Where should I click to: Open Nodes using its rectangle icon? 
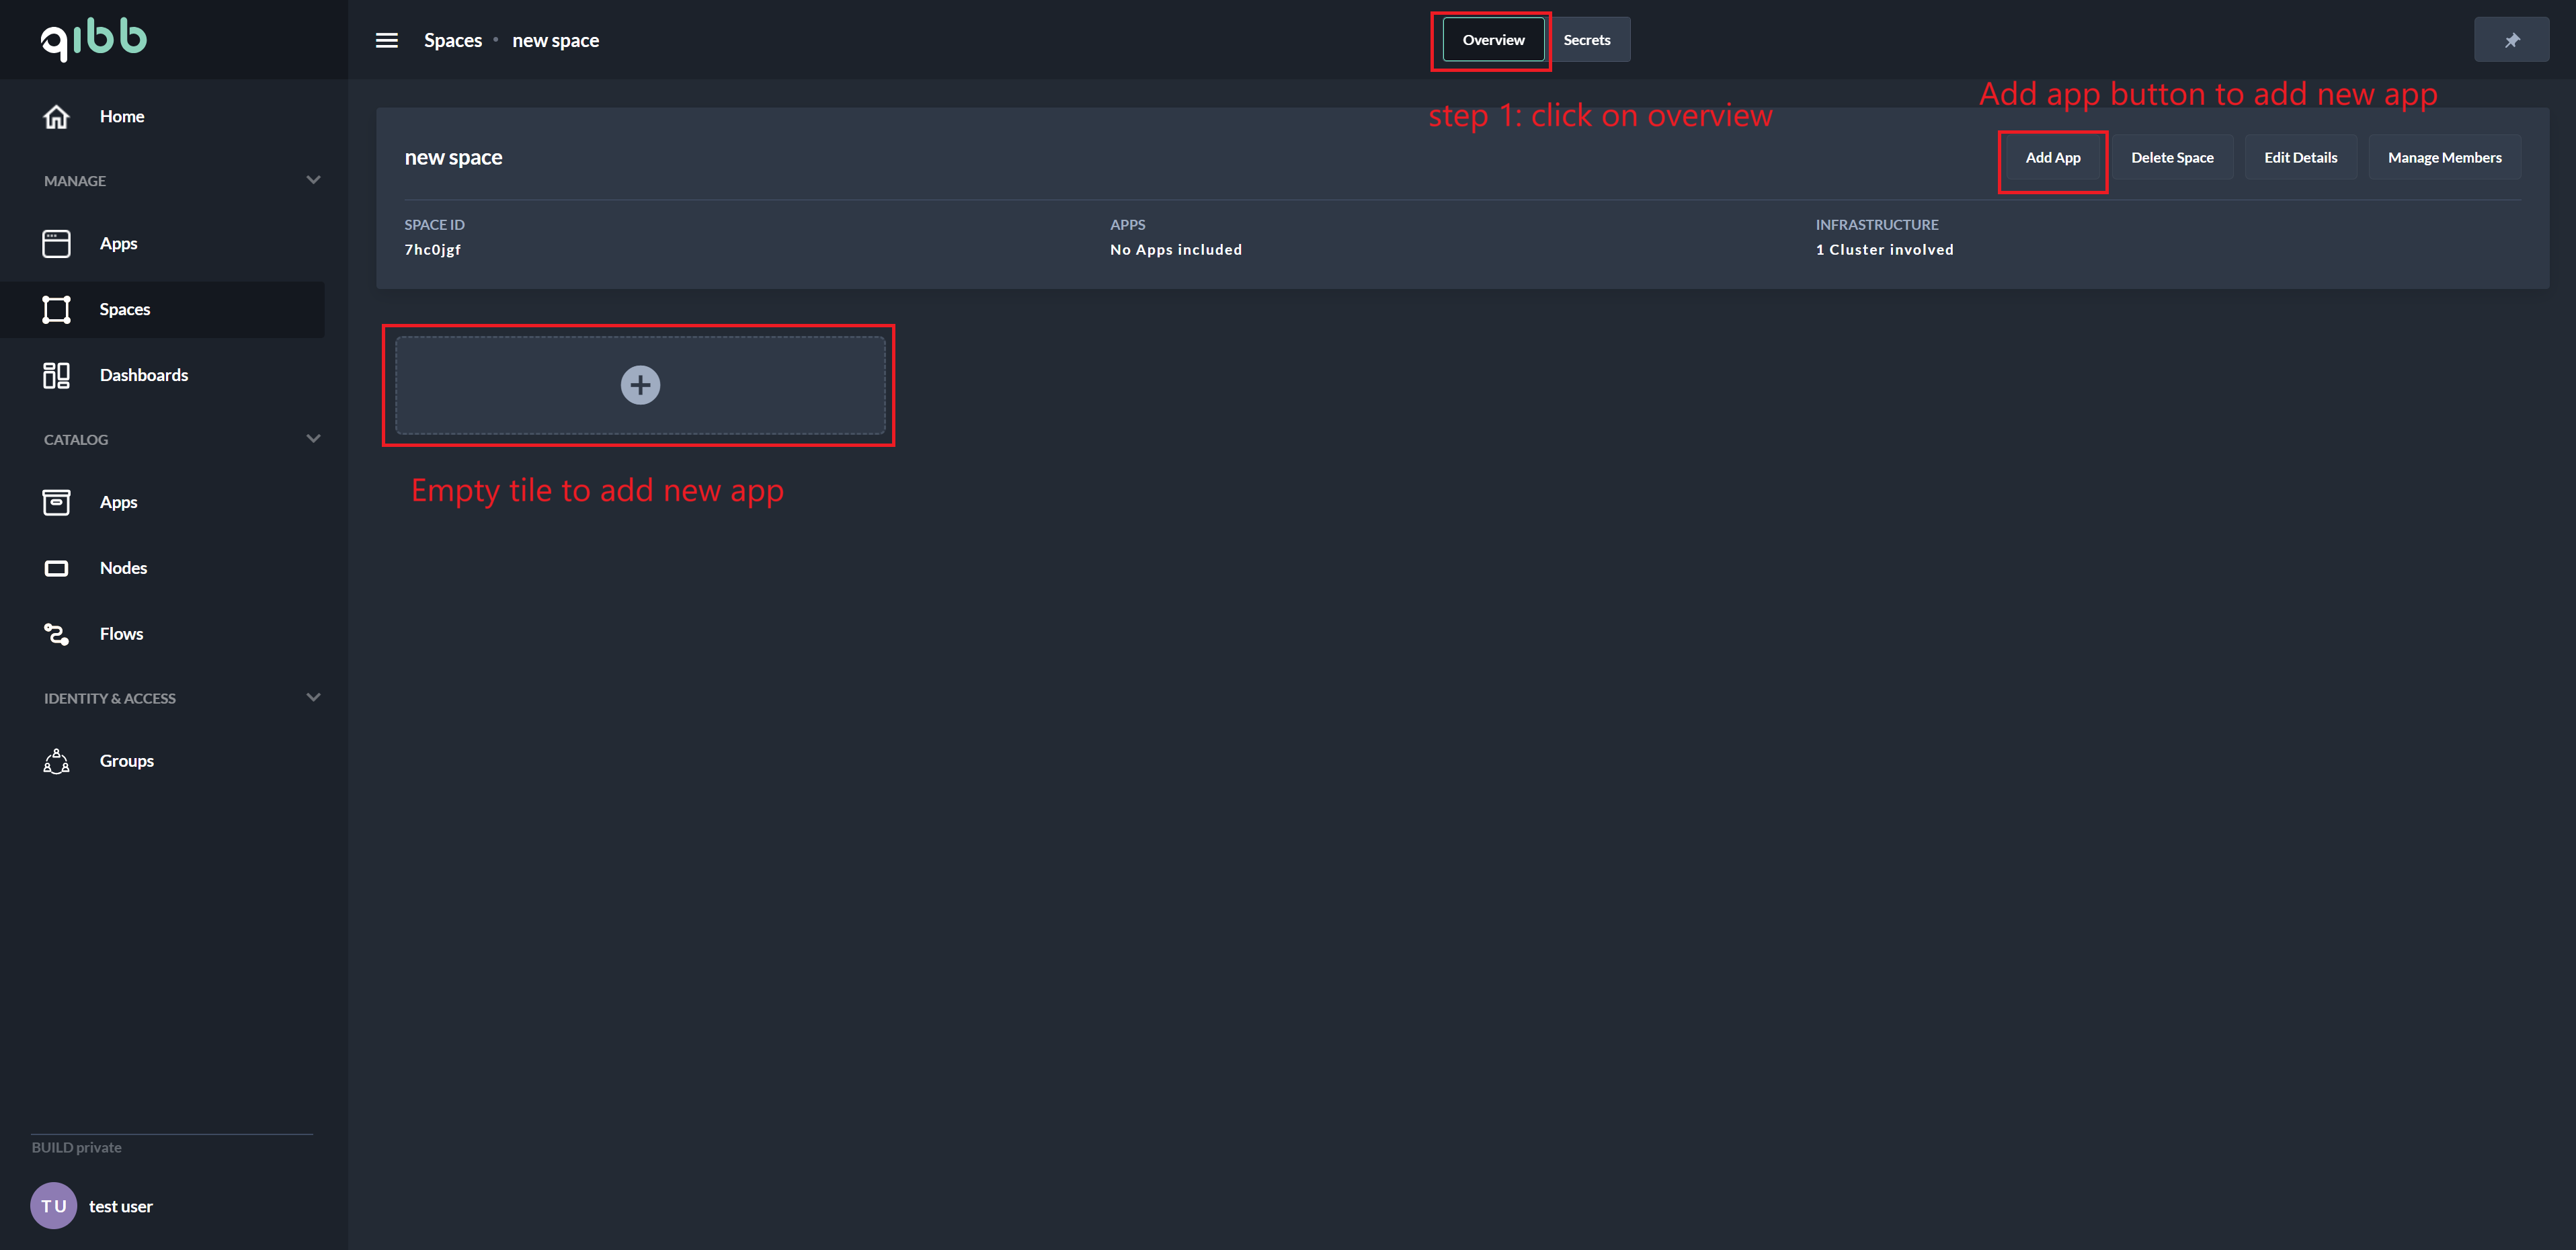coord(56,568)
